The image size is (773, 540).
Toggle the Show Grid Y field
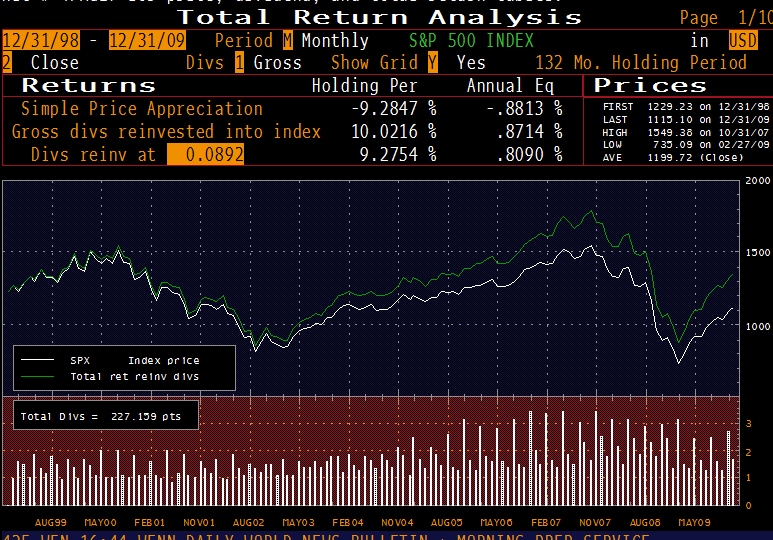click(x=432, y=62)
